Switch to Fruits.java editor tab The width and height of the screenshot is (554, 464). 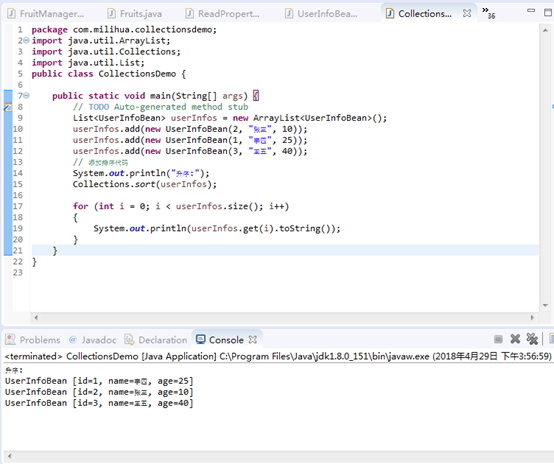tap(135, 14)
